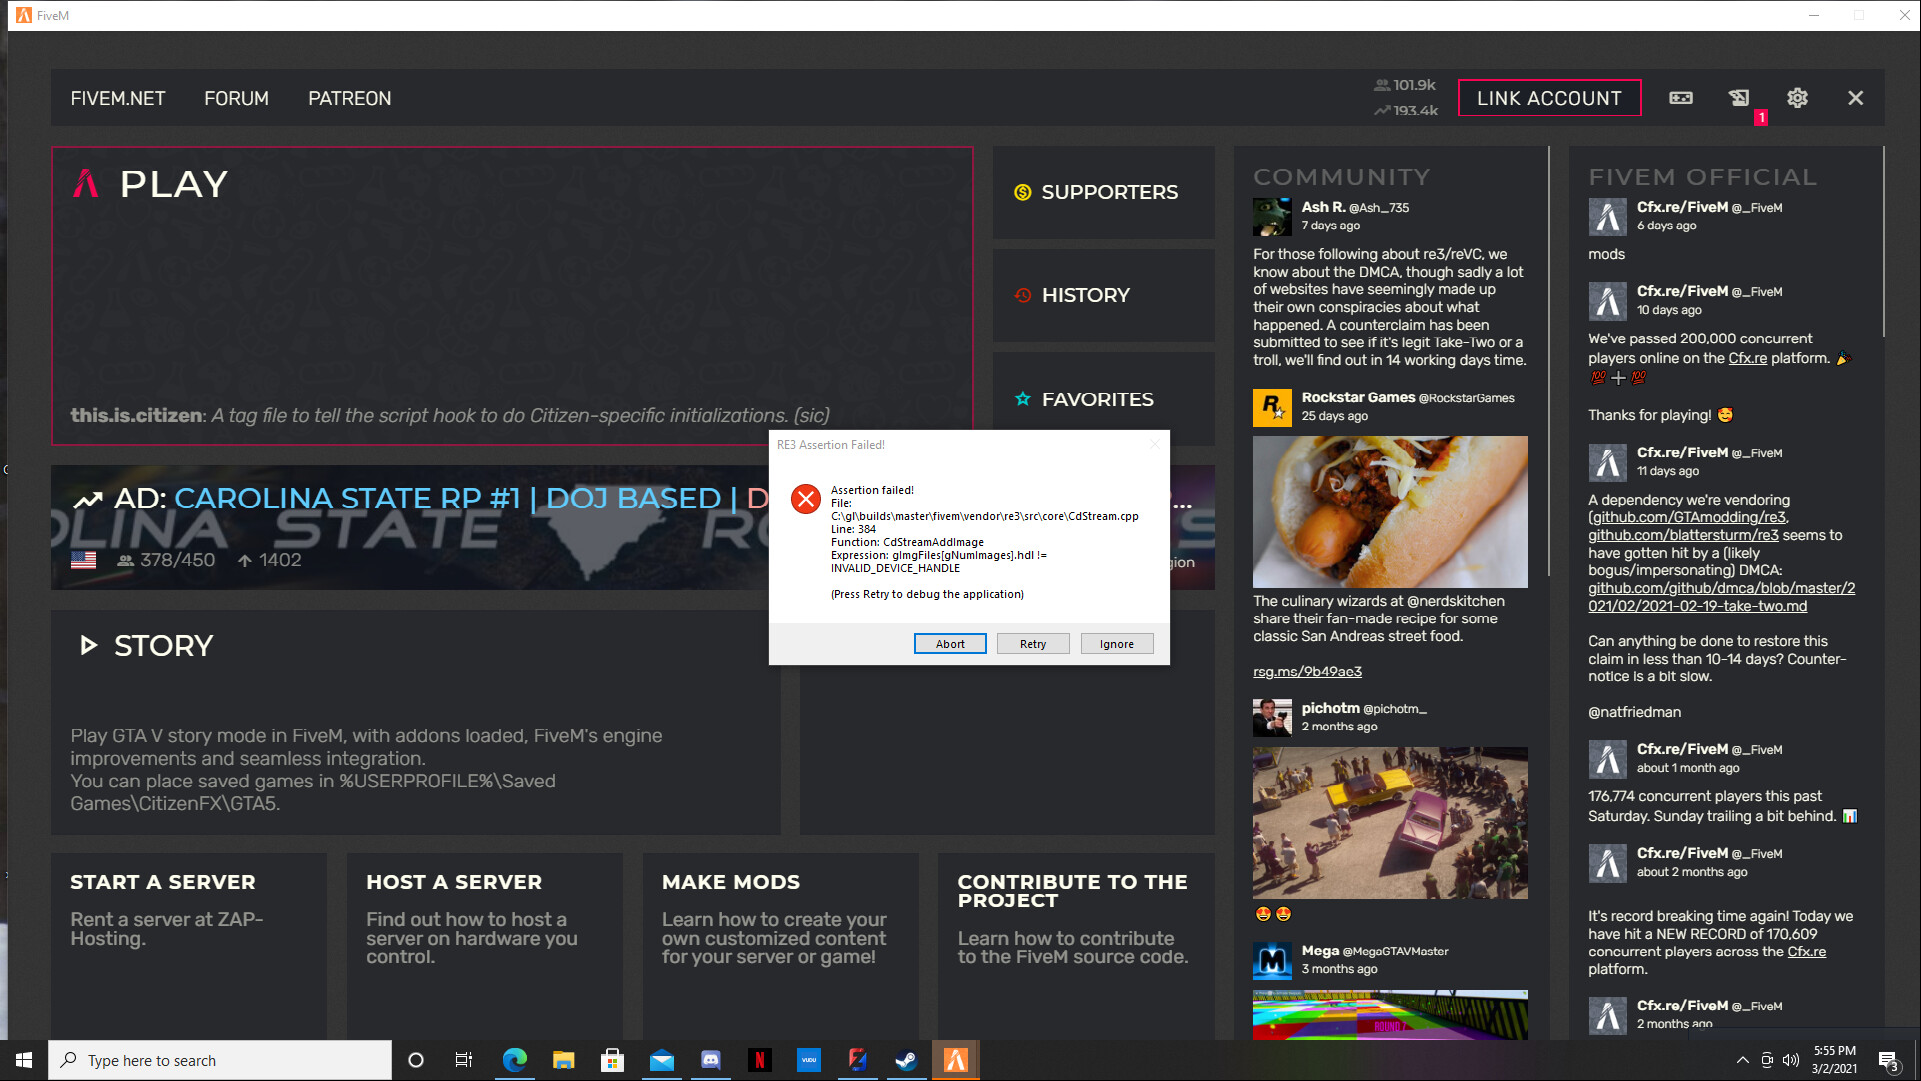1921x1081 pixels.
Task: Open the changelog icon with red badge
Action: (1740, 98)
